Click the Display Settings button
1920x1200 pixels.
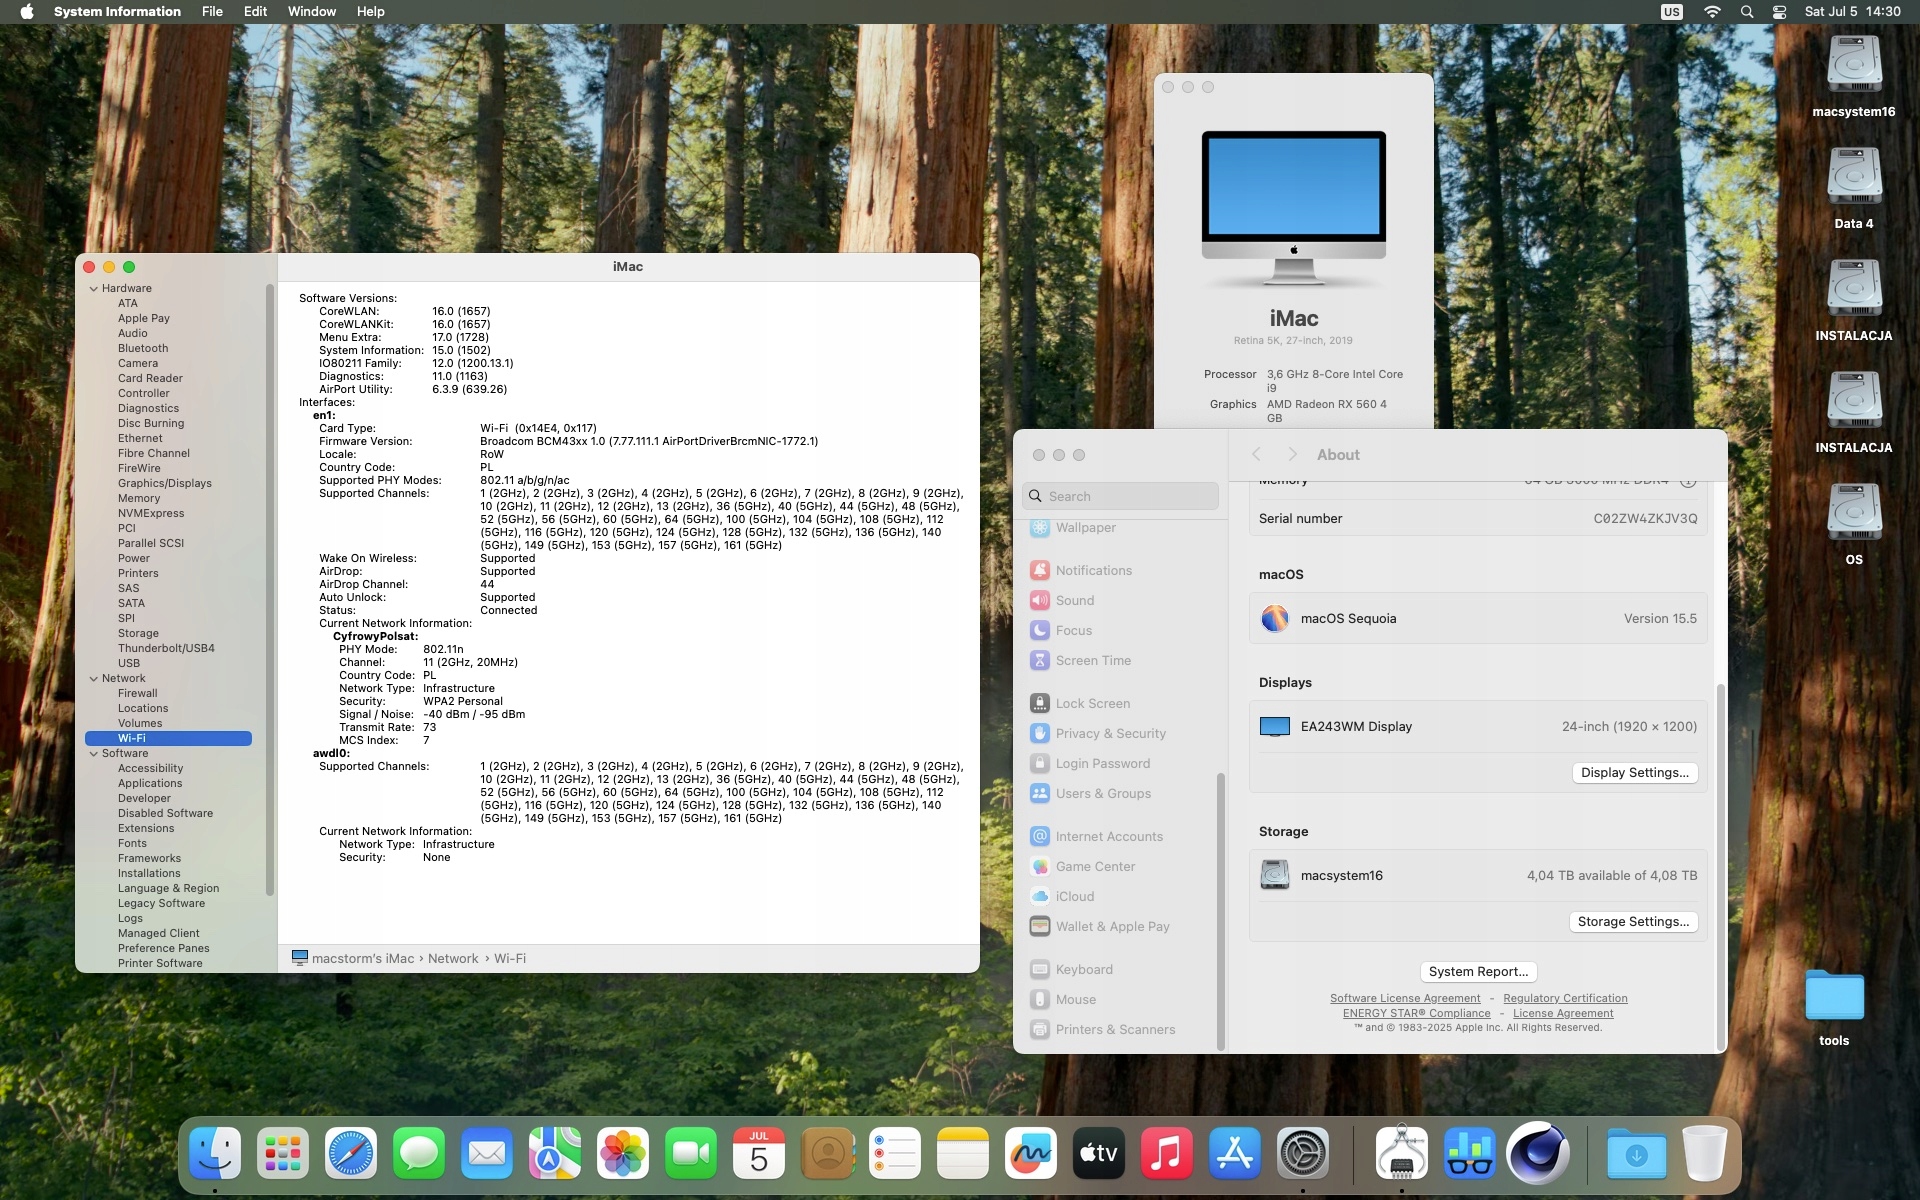pyautogui.click(x=1634, y=772)
